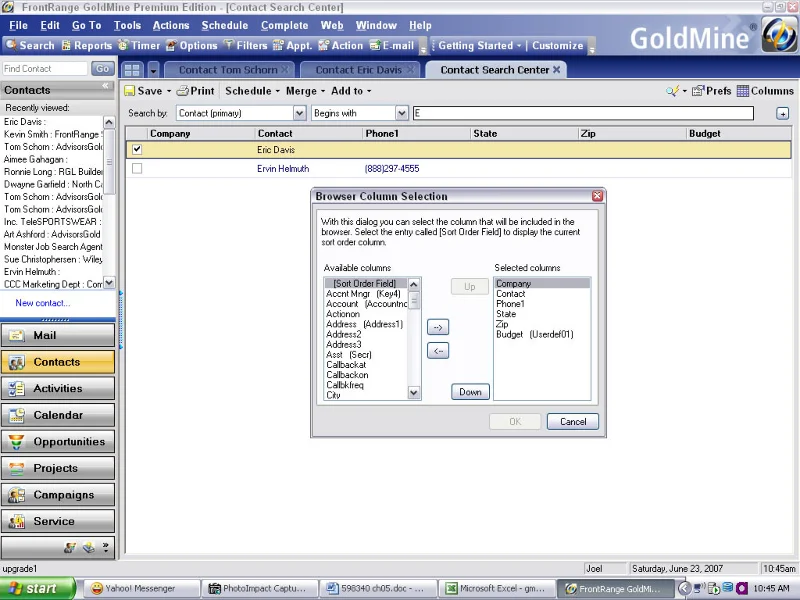
Task: Click down arrow of Available columns scrollbar
Action: [x=414, y=393]
